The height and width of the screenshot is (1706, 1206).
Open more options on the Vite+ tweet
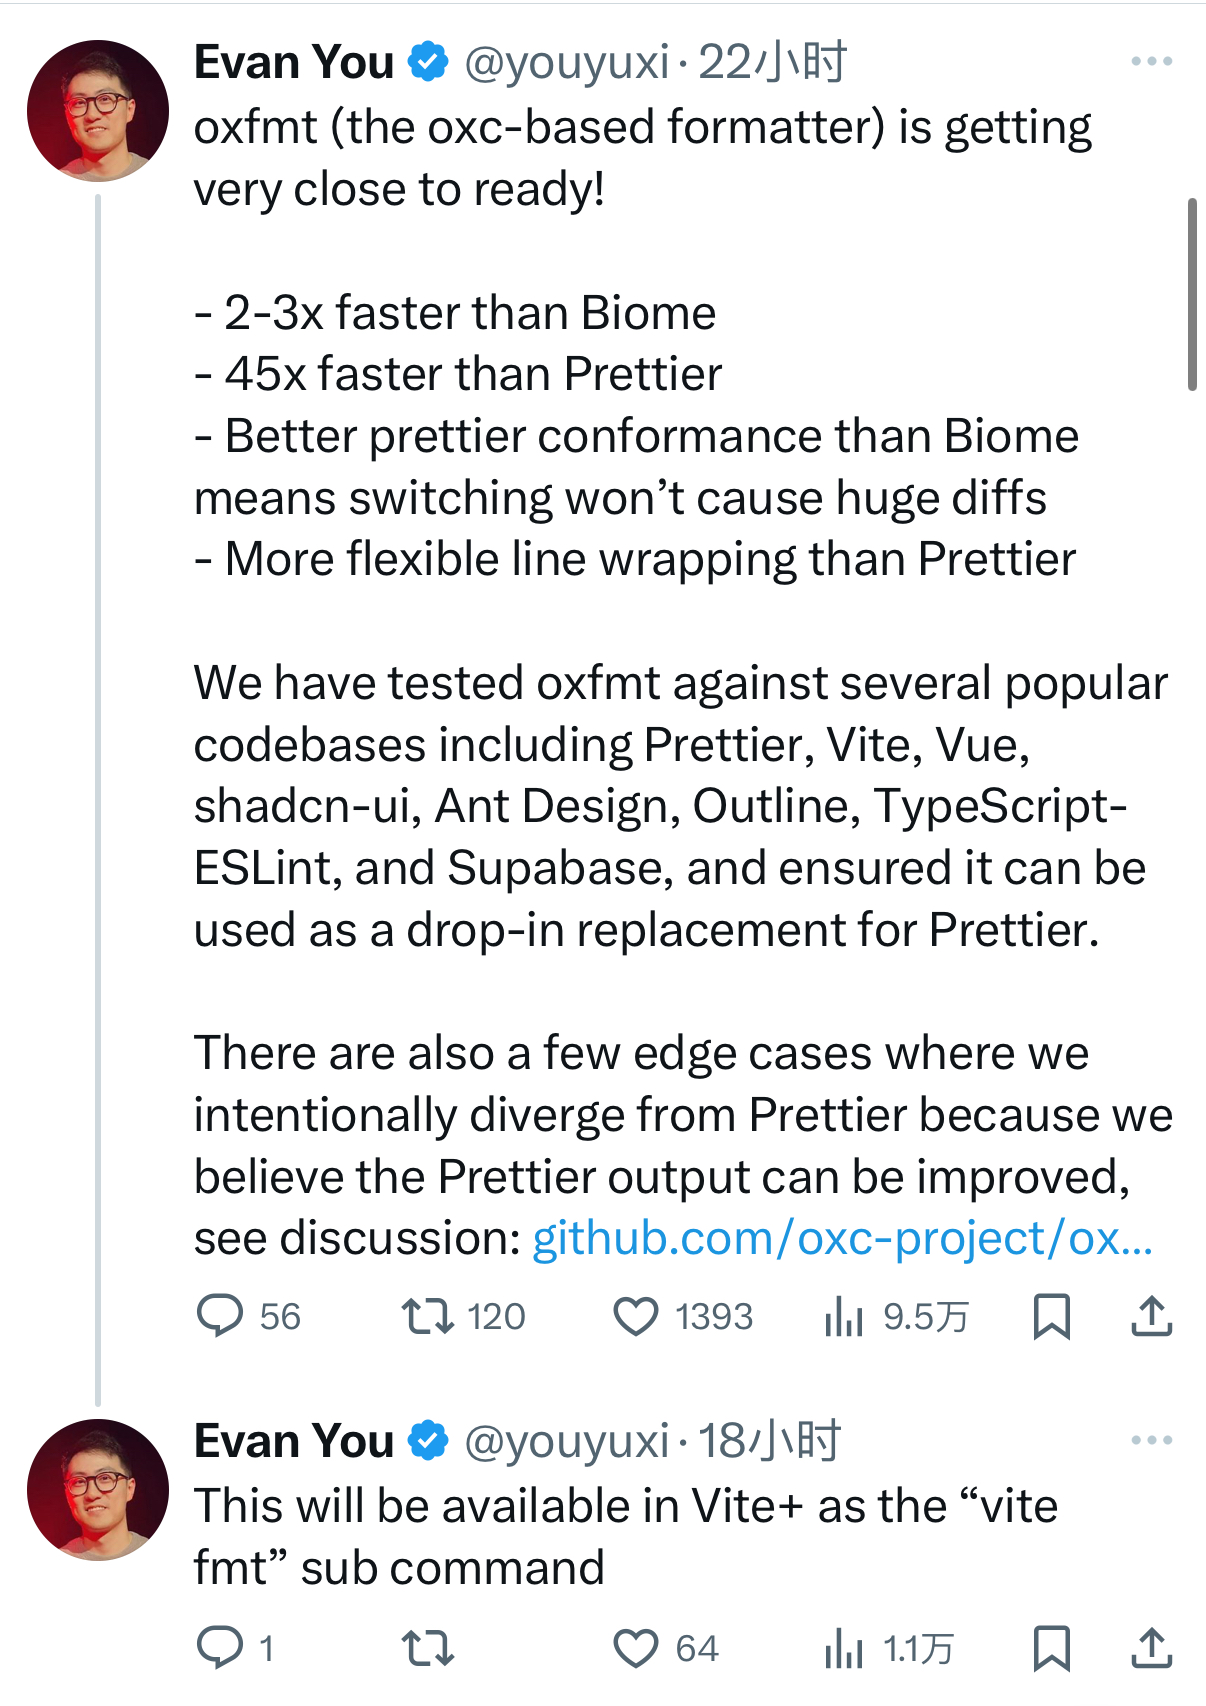1151,1440
